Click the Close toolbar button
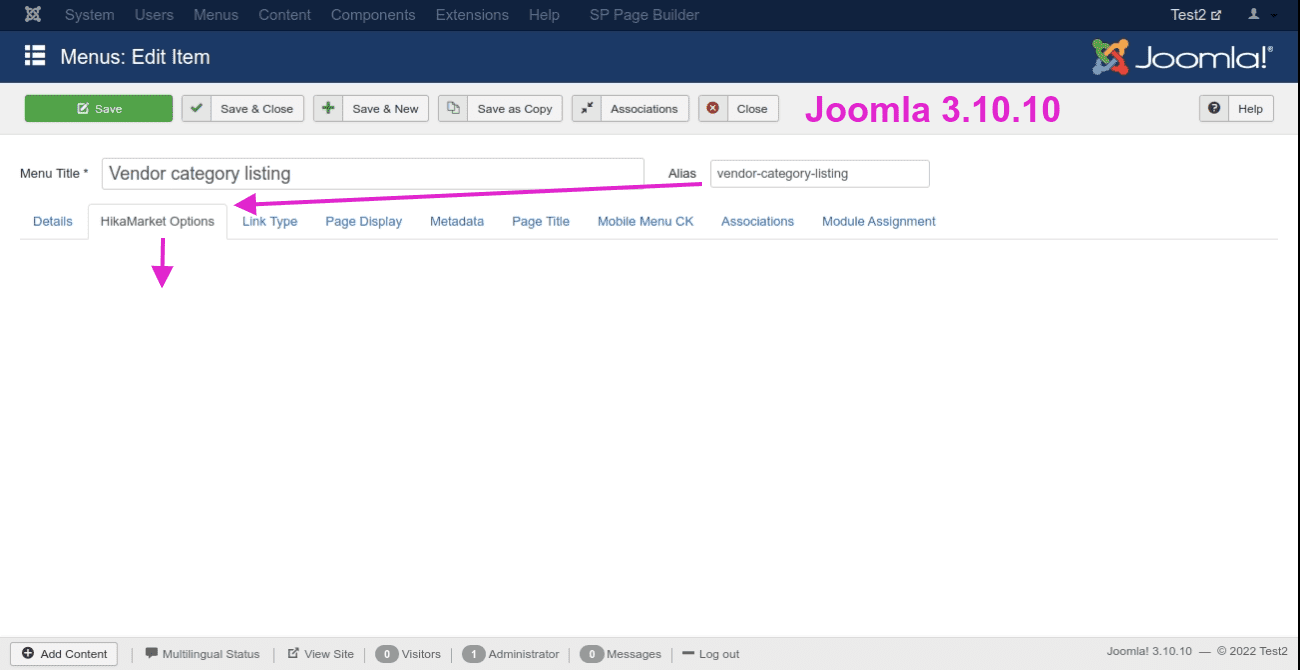1300x670 pixels. (739, 109)
